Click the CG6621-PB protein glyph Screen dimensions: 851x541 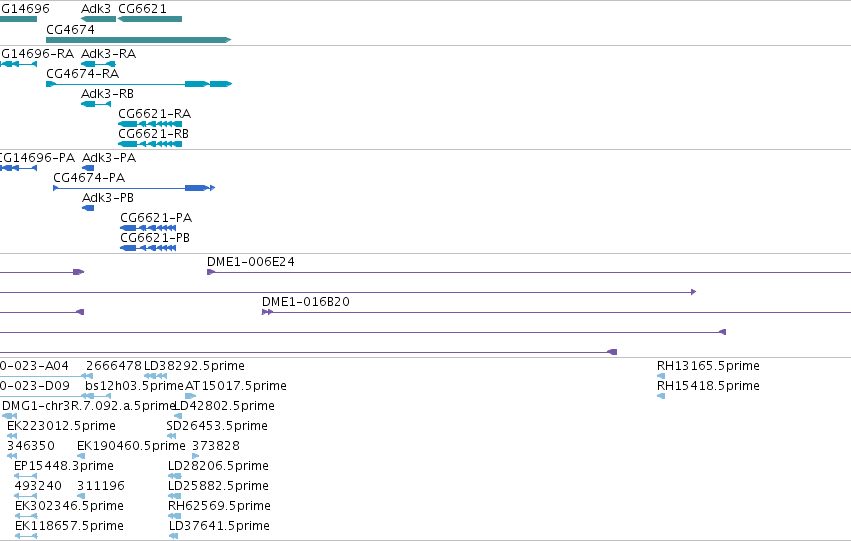pyautogui.click(x=148, y=249)
